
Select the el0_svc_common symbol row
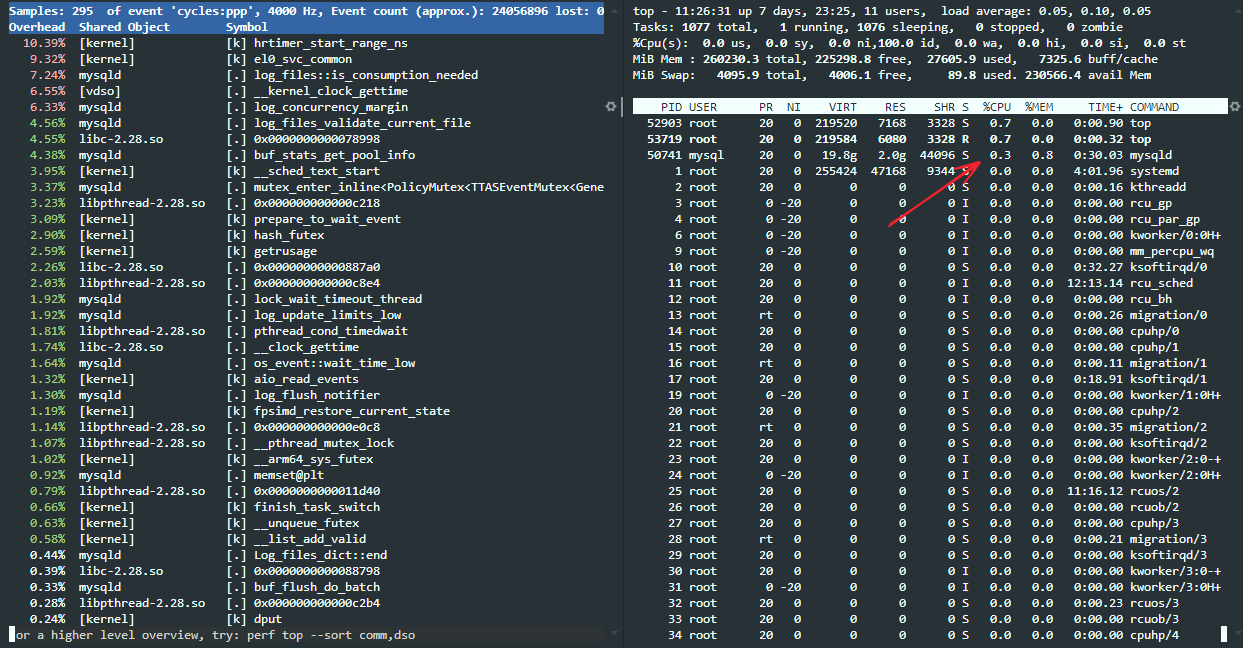coord(305,59)
